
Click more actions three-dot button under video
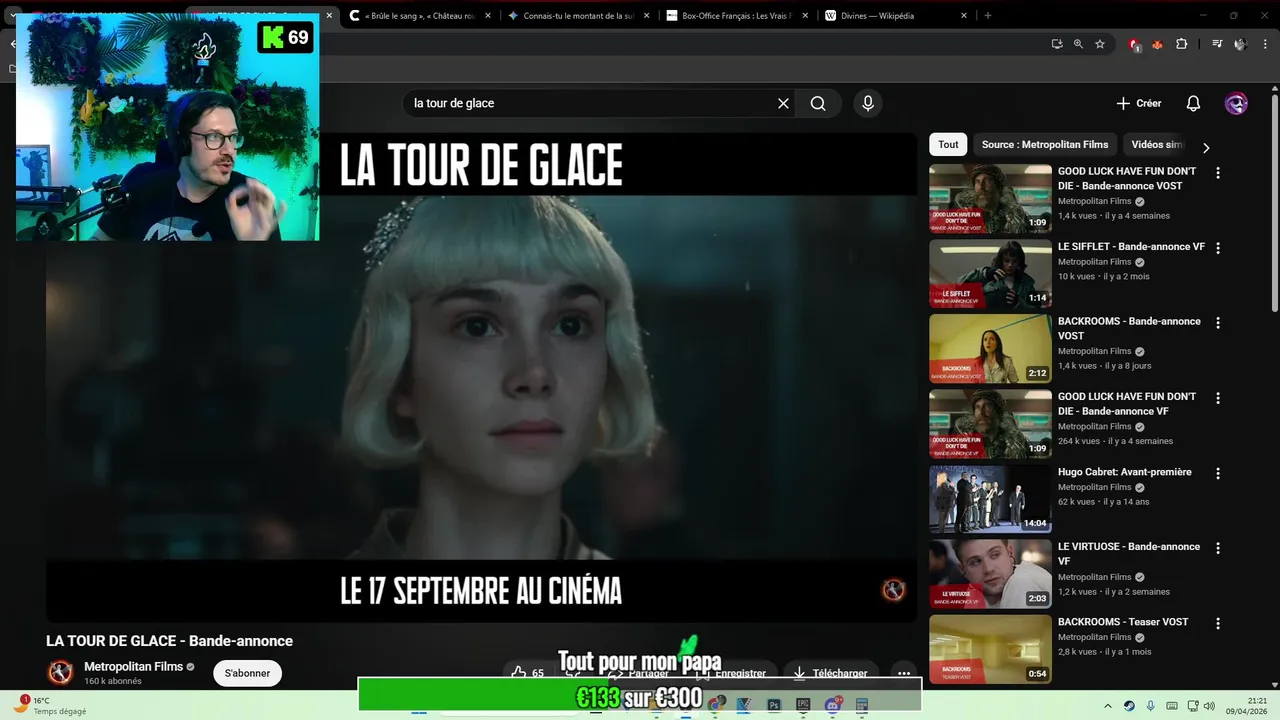pyautogui.click(x=903, y=673)
